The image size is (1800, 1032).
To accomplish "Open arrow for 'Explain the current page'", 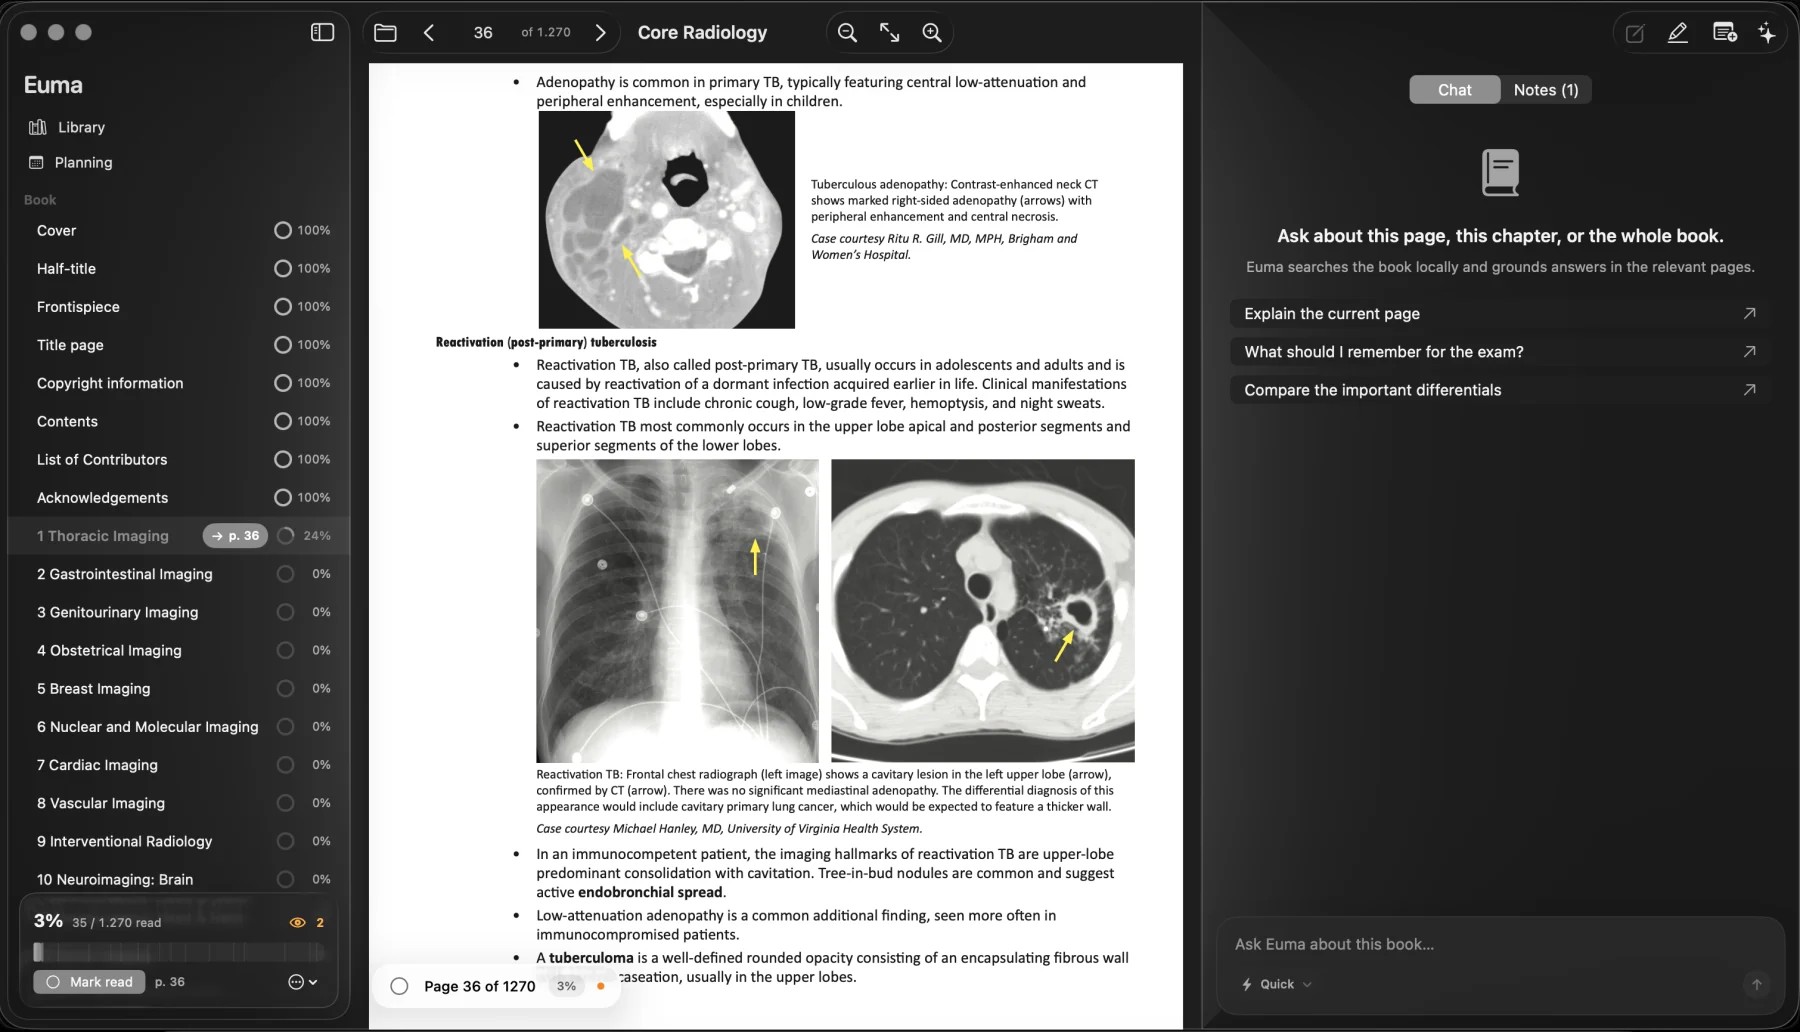I will coord(1749,314).
